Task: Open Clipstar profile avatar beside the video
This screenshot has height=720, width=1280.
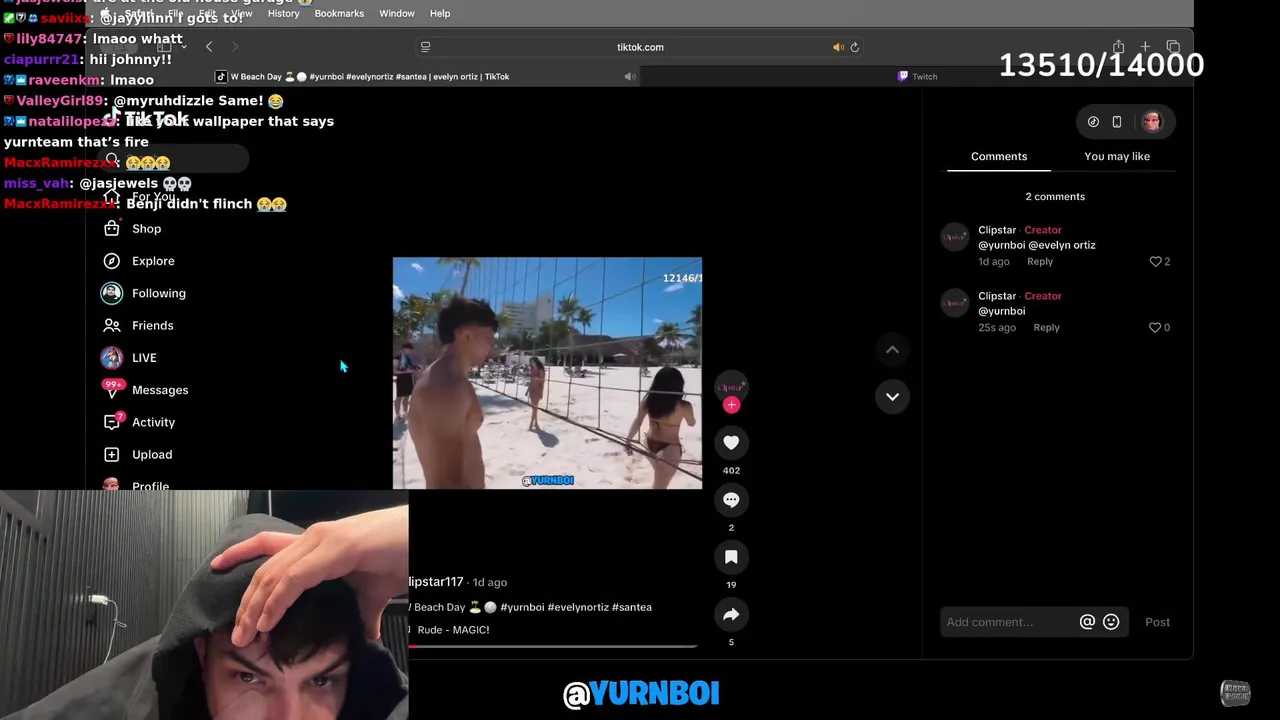Action: [x=731, y=387]
